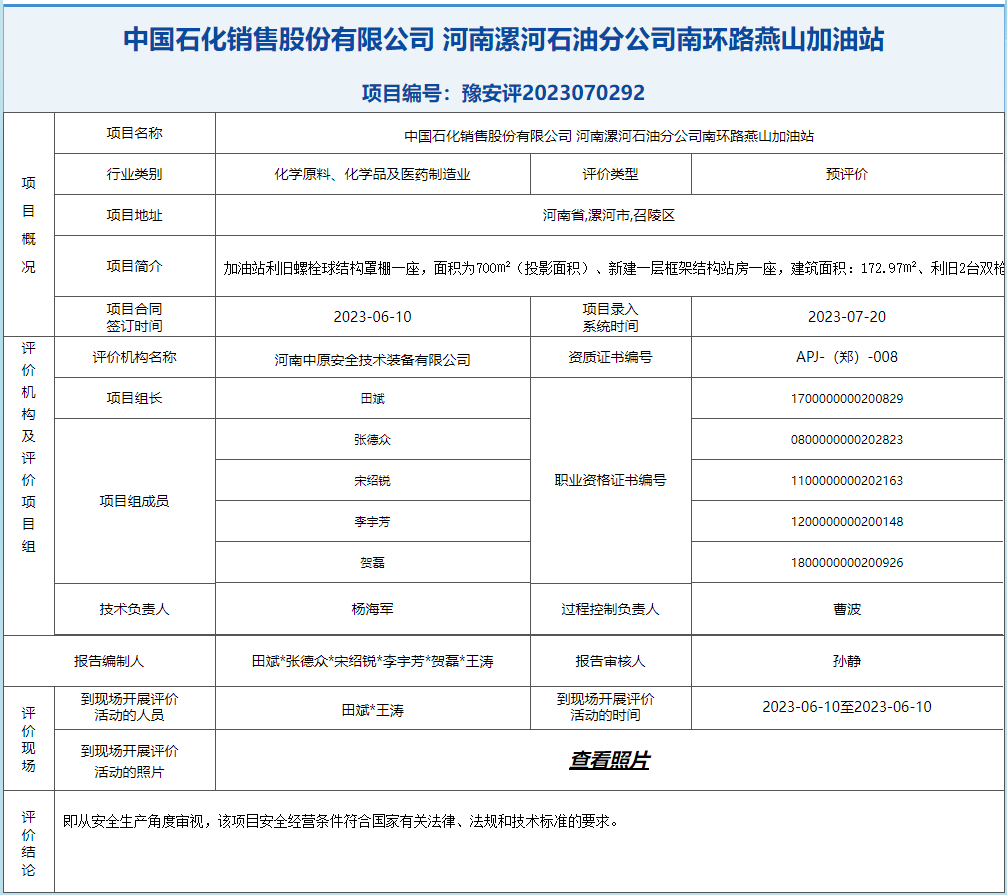Select the evaluation conclusion sentence
This screenshot has width=1007, height=895.
tap(341, 822)
